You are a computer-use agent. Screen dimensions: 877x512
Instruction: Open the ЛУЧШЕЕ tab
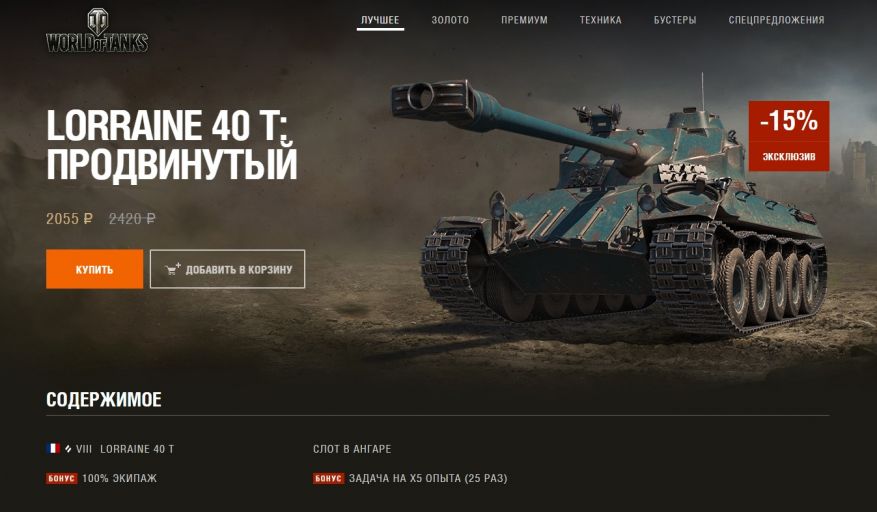click(380, 20)
